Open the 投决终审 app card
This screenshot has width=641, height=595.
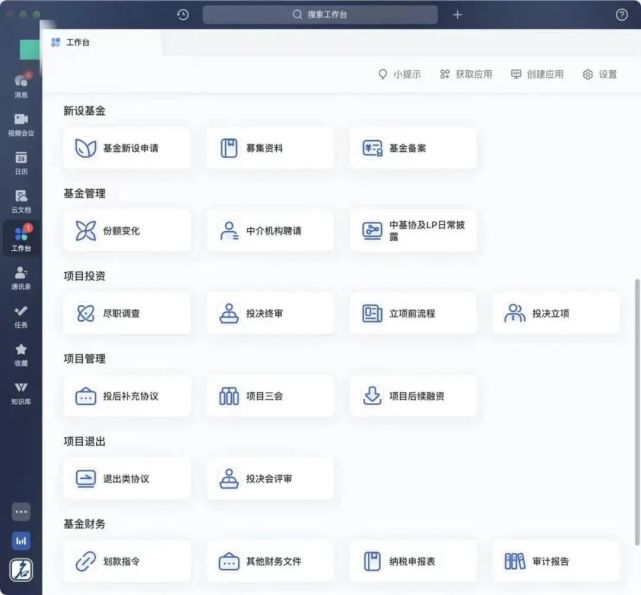[x=270, y=313]
